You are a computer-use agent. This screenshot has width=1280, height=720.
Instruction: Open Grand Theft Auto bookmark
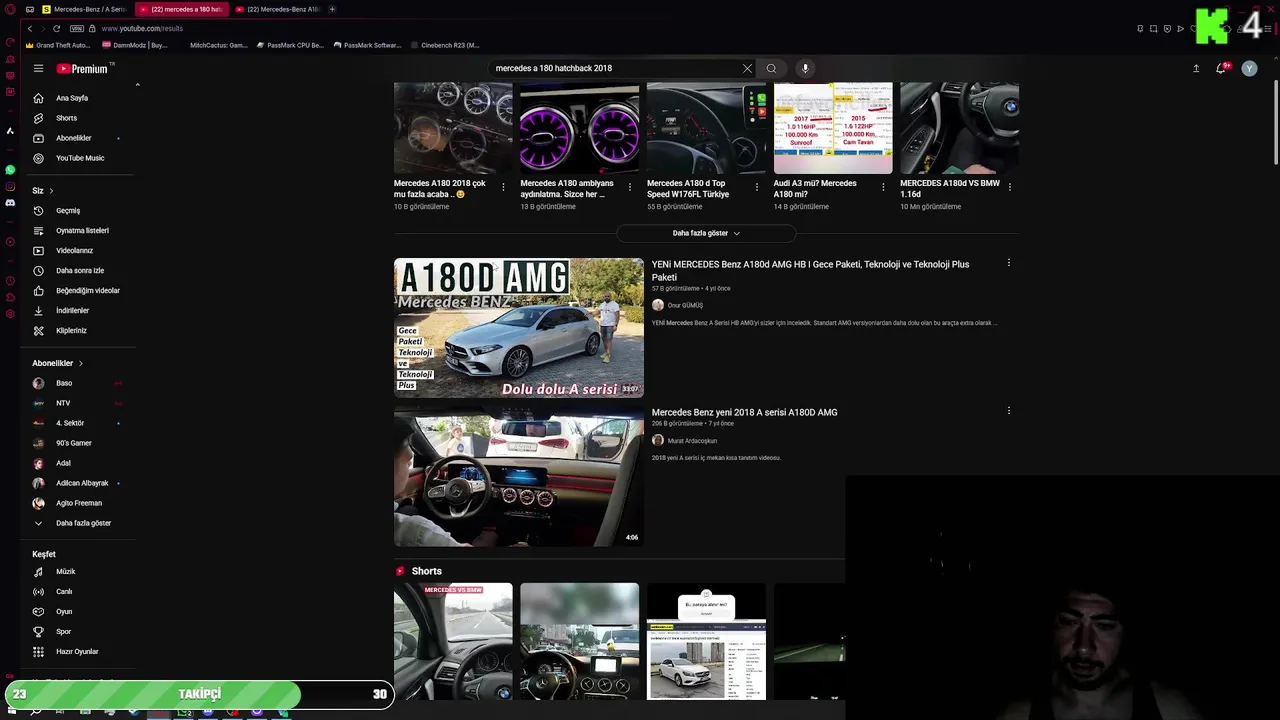58,45
